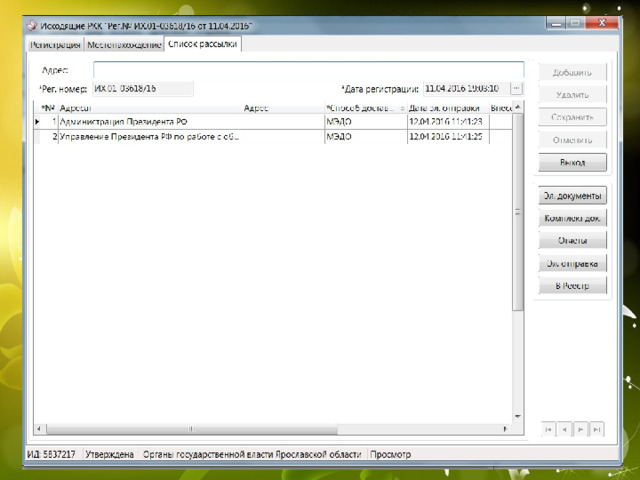Open date picker next to Дата регистрации
The height and width of the screenshot is (480, 640).
517,89
